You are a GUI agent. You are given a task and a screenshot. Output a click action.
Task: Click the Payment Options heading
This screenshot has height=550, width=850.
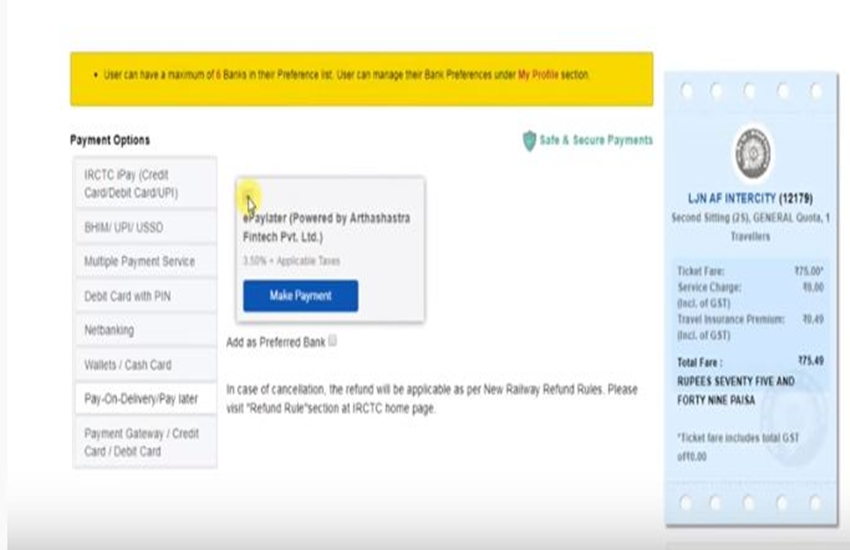[x=110, y=140]
